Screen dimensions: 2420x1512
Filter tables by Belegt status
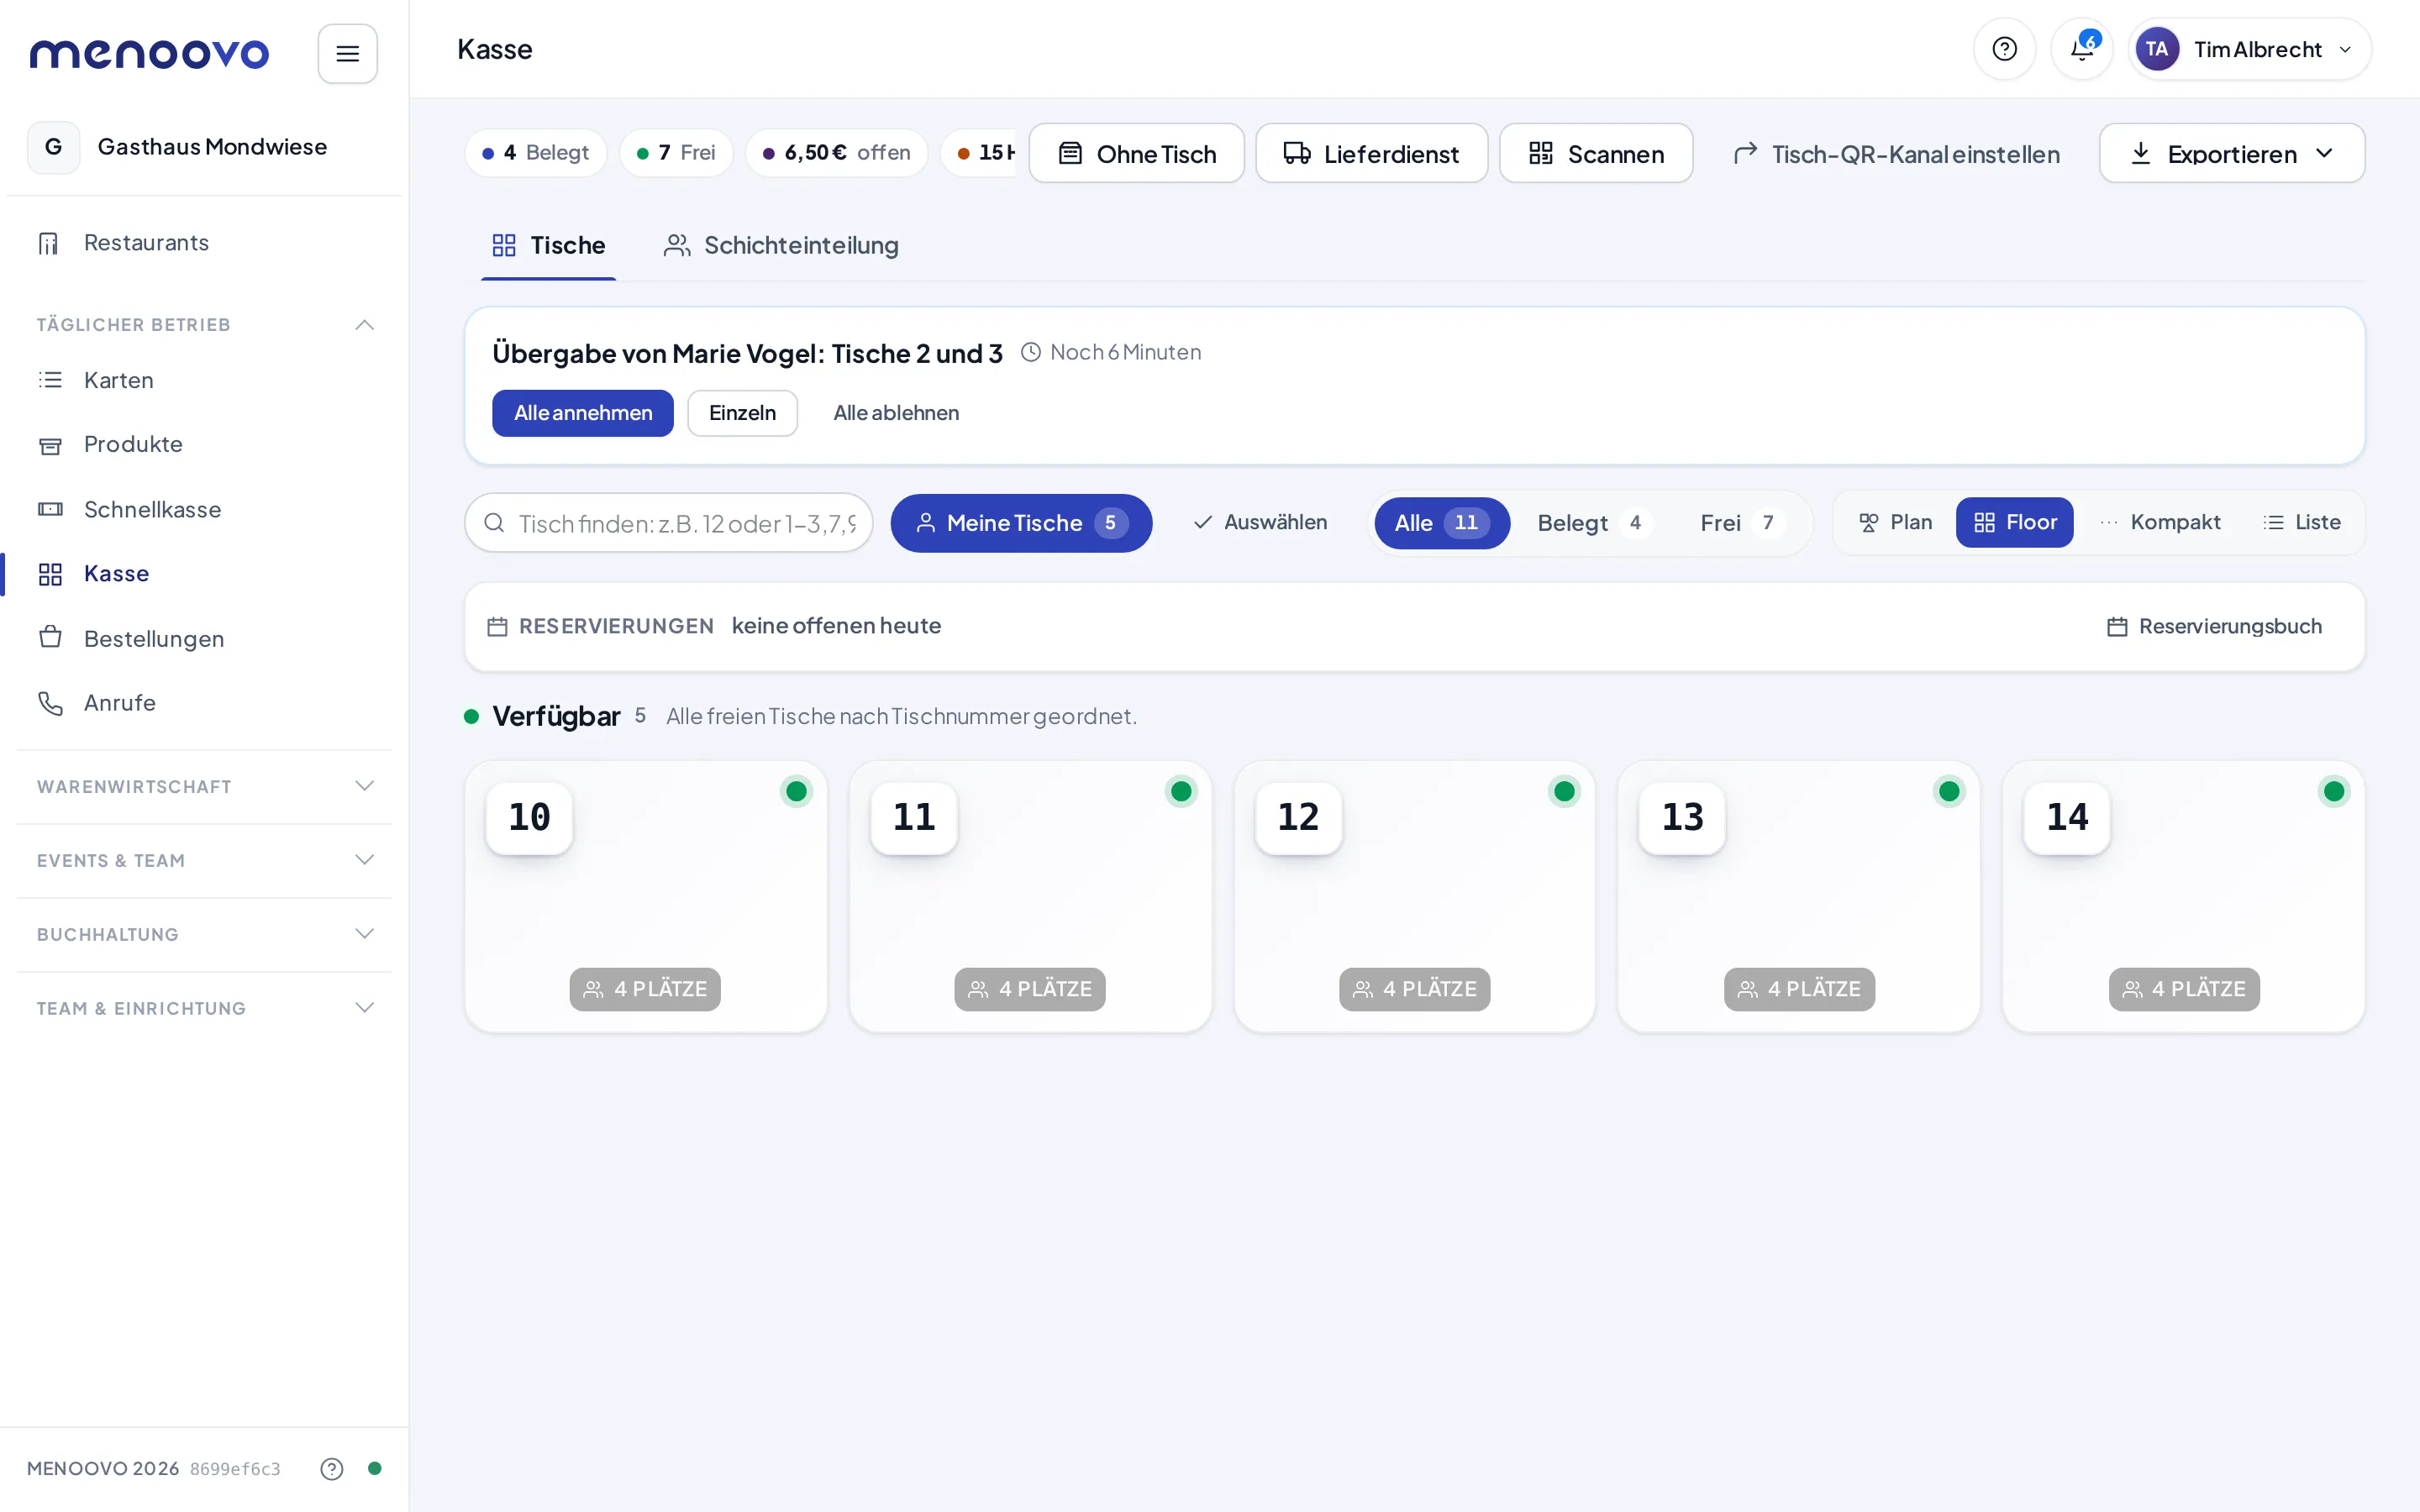[1590, 523]
